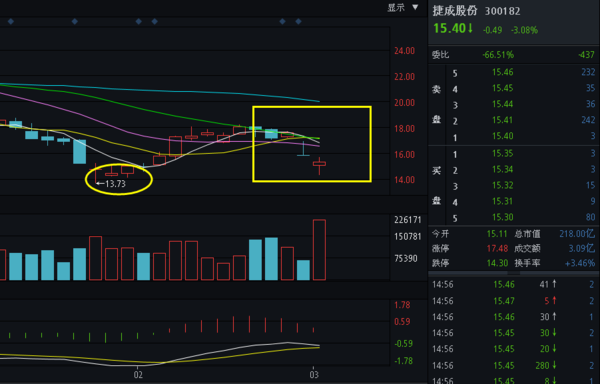600x384 pixels.
Task: Select buy level 1 price 15.35
Action: pyautogui.click(x=502, y=154)
